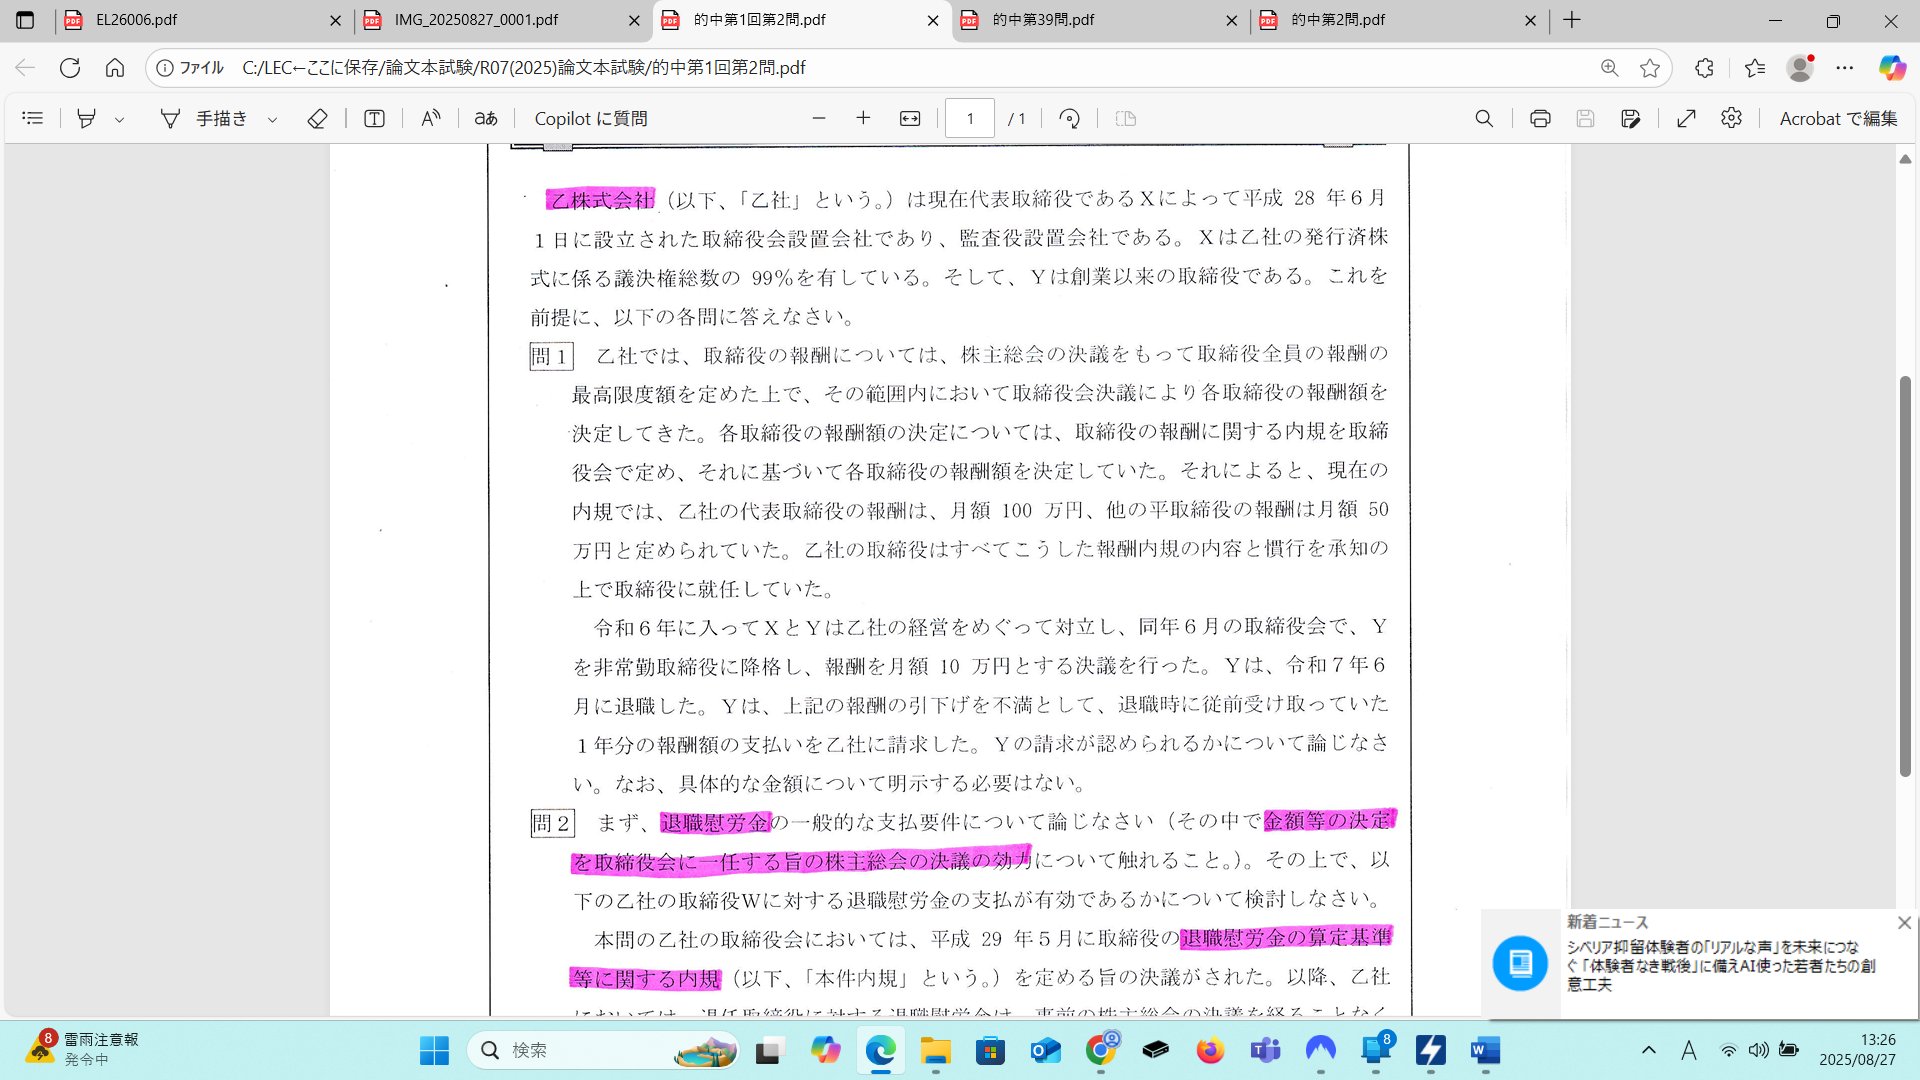
Task: Add a text box annotation
Action: coord(374,118)
